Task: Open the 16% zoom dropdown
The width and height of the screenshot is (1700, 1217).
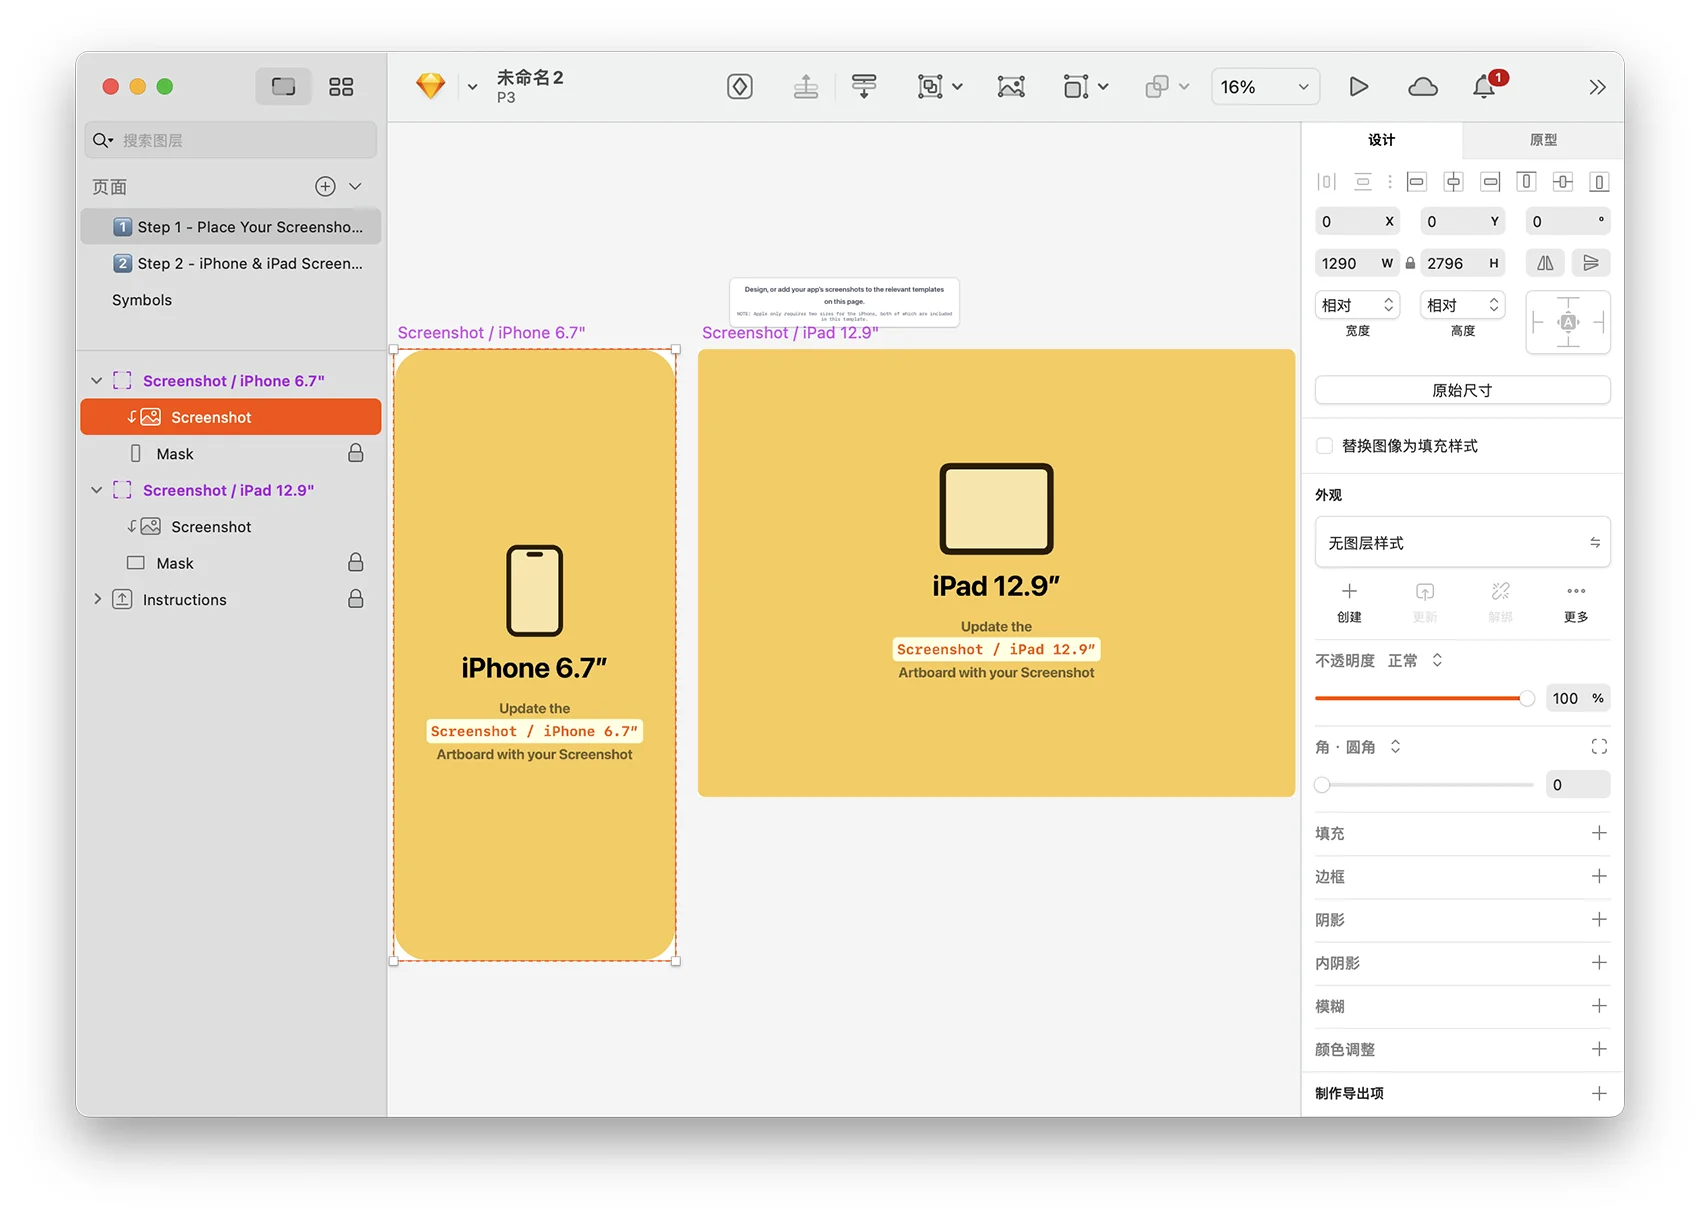Action: coord(1265,87)
